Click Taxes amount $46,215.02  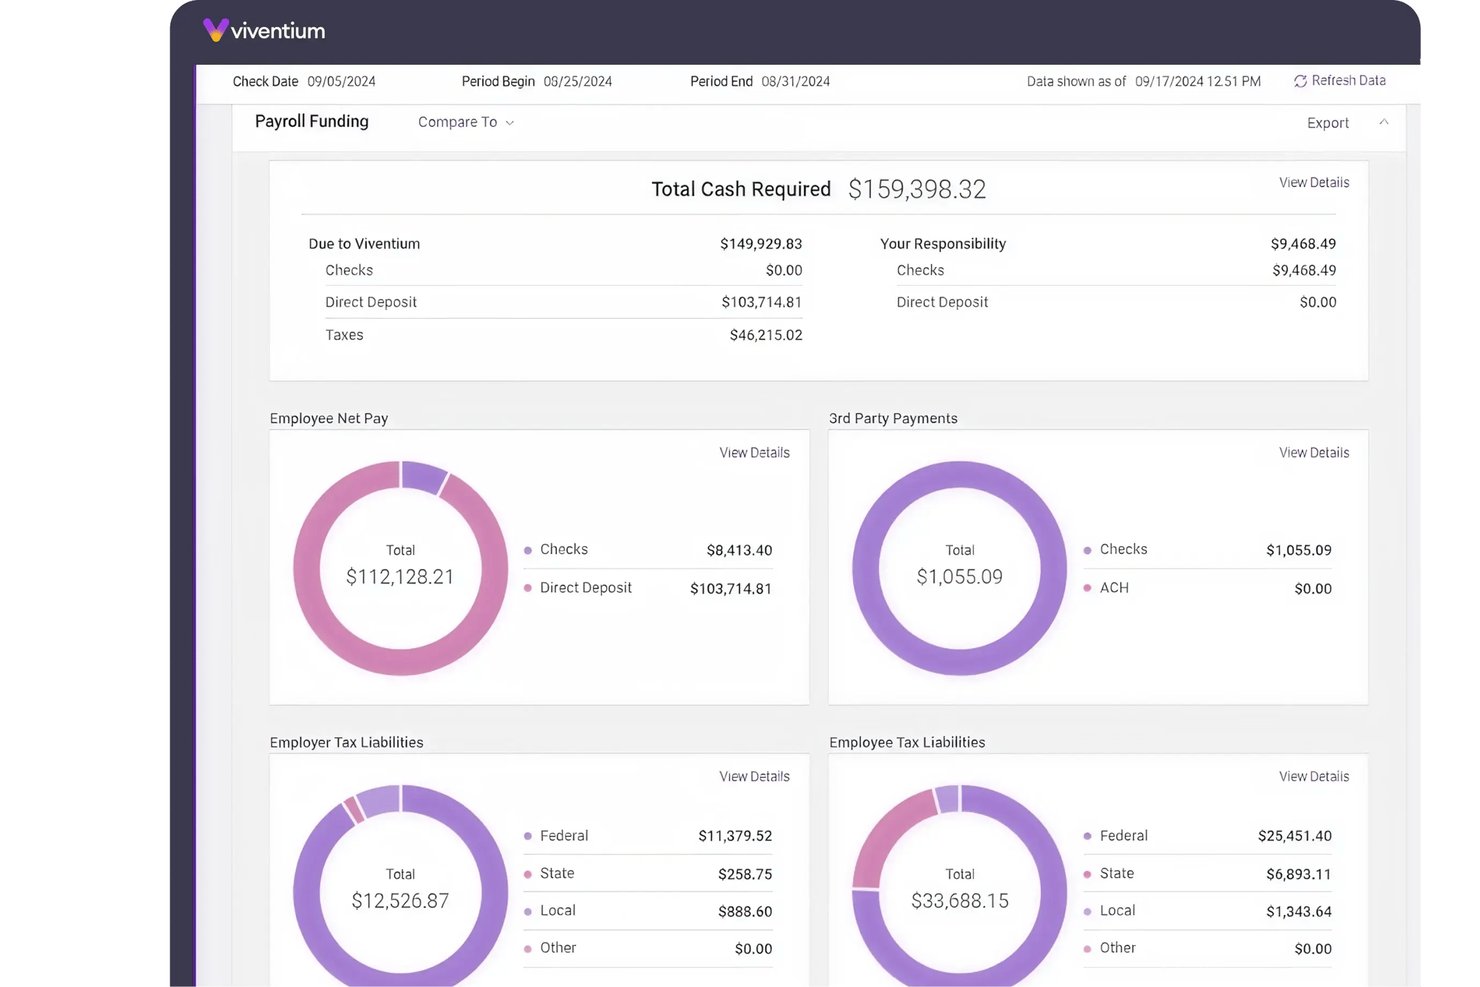tap(766, 335)
